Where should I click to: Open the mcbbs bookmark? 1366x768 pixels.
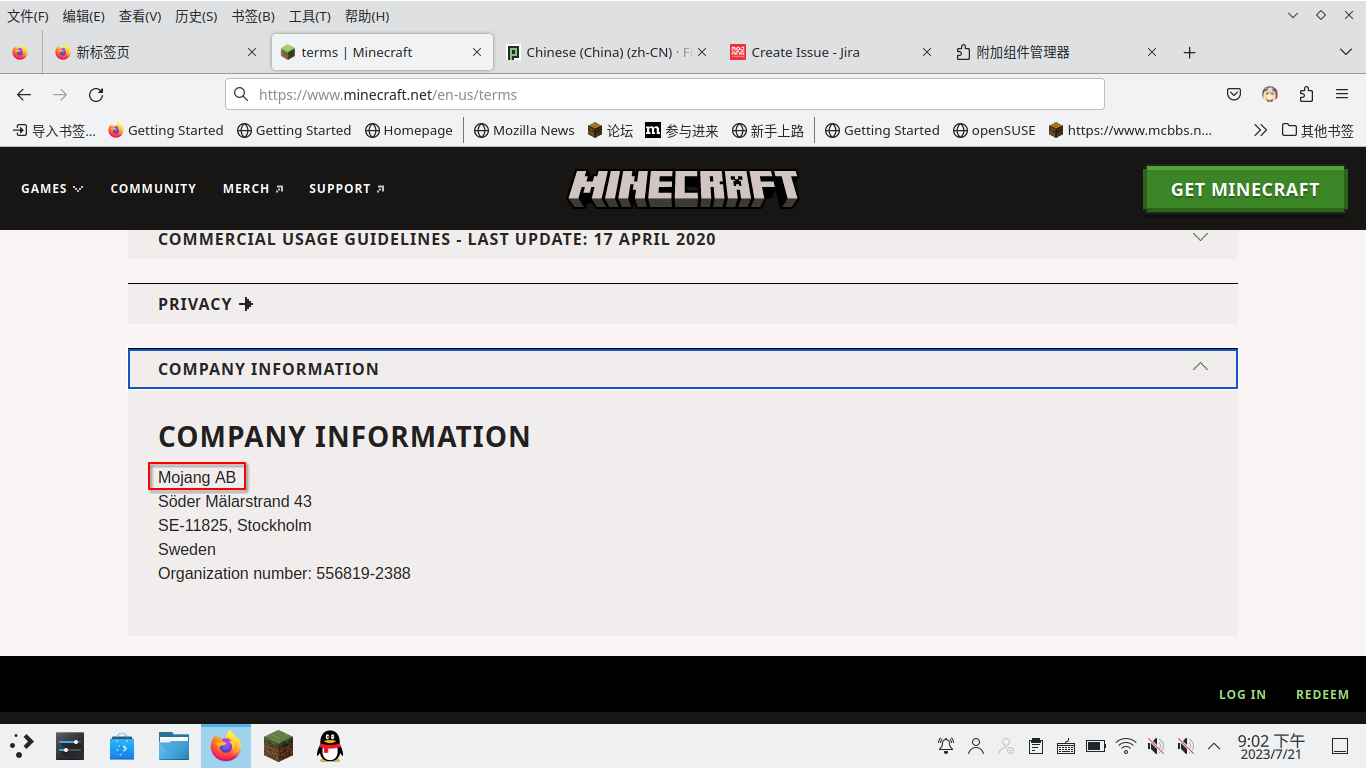pos(1130,130)
